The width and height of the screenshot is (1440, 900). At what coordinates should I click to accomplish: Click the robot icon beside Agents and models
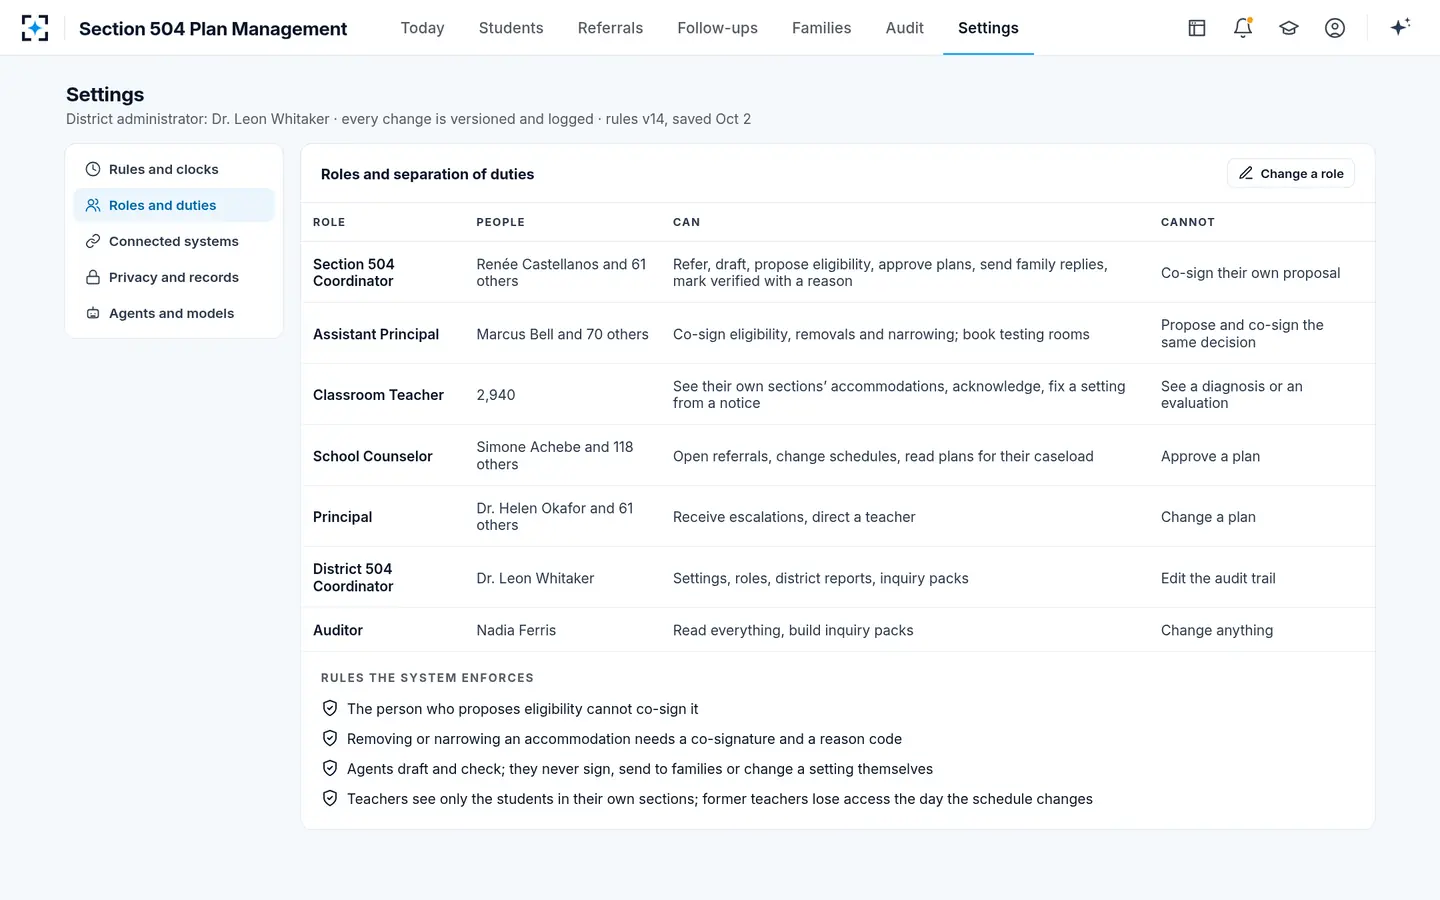[93, 313]
